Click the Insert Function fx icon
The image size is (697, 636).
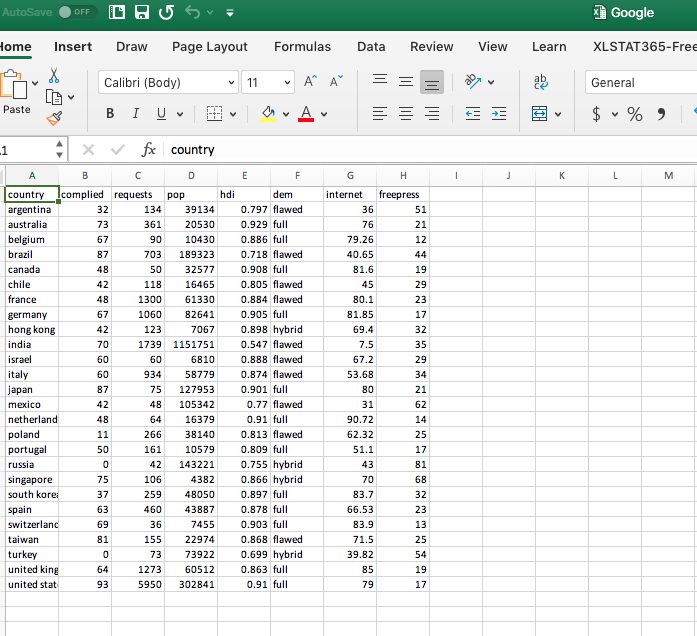[x=148, y=150]
